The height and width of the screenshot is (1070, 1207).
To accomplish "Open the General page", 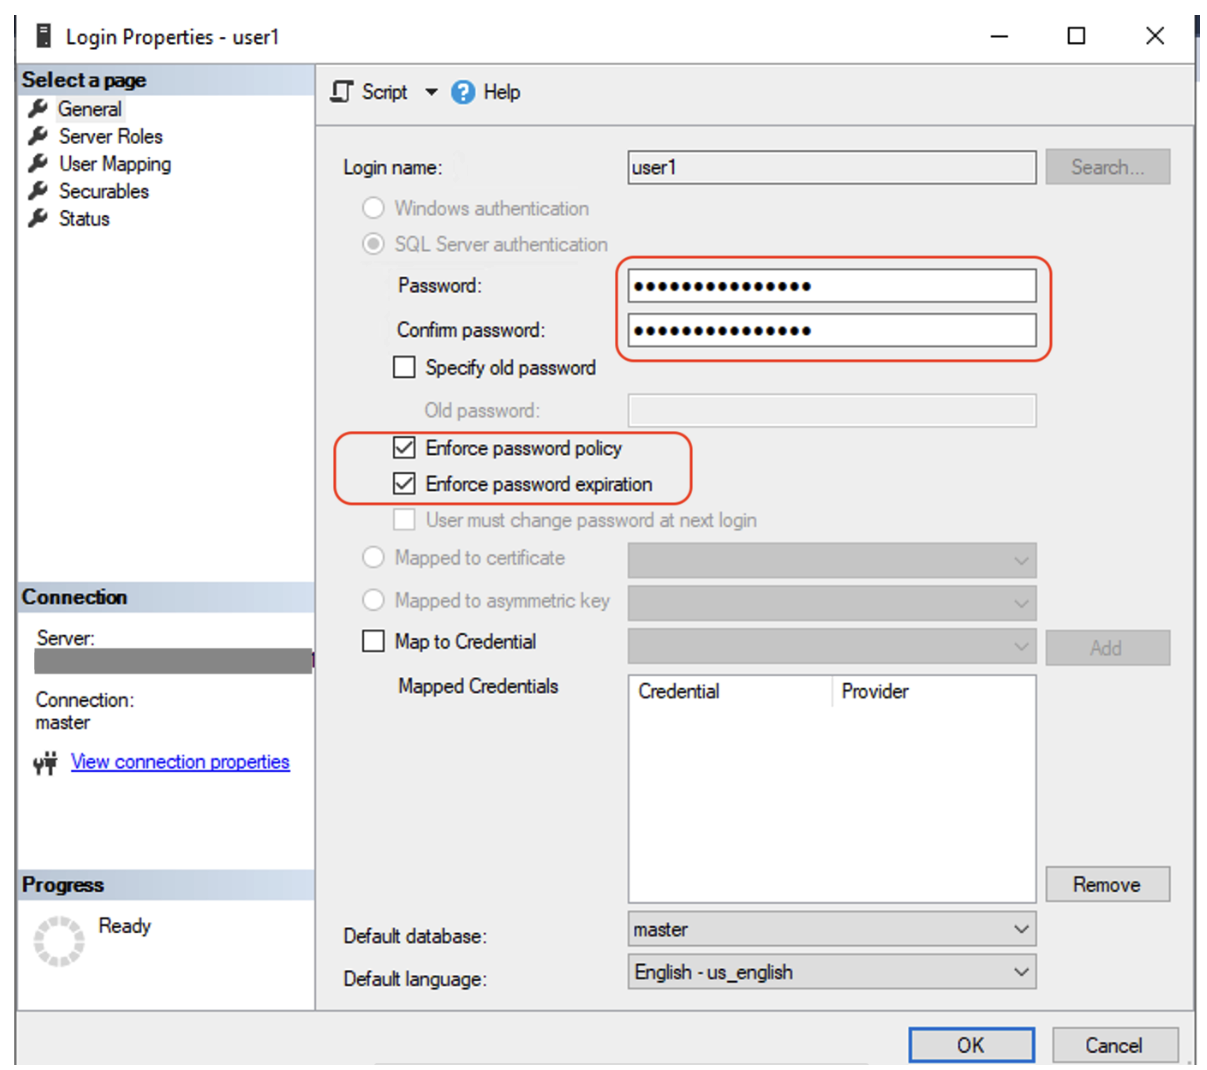I will pyautogui.click(x=90, y=109).
